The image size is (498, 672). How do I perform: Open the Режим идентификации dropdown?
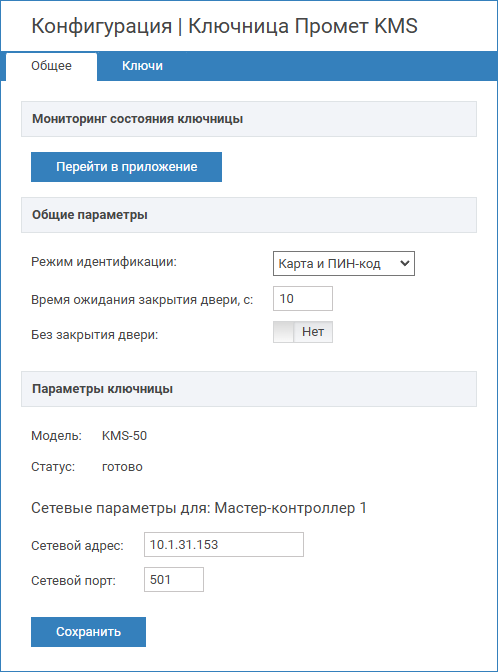point(344,264)
